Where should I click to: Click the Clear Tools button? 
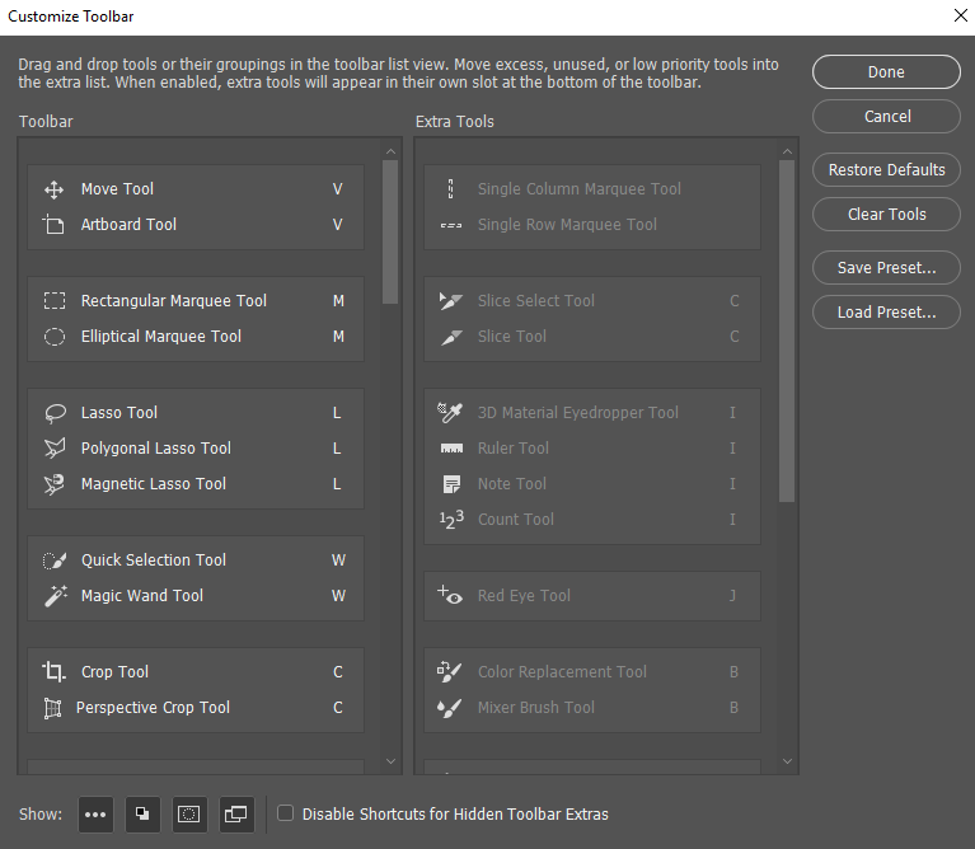886,214
